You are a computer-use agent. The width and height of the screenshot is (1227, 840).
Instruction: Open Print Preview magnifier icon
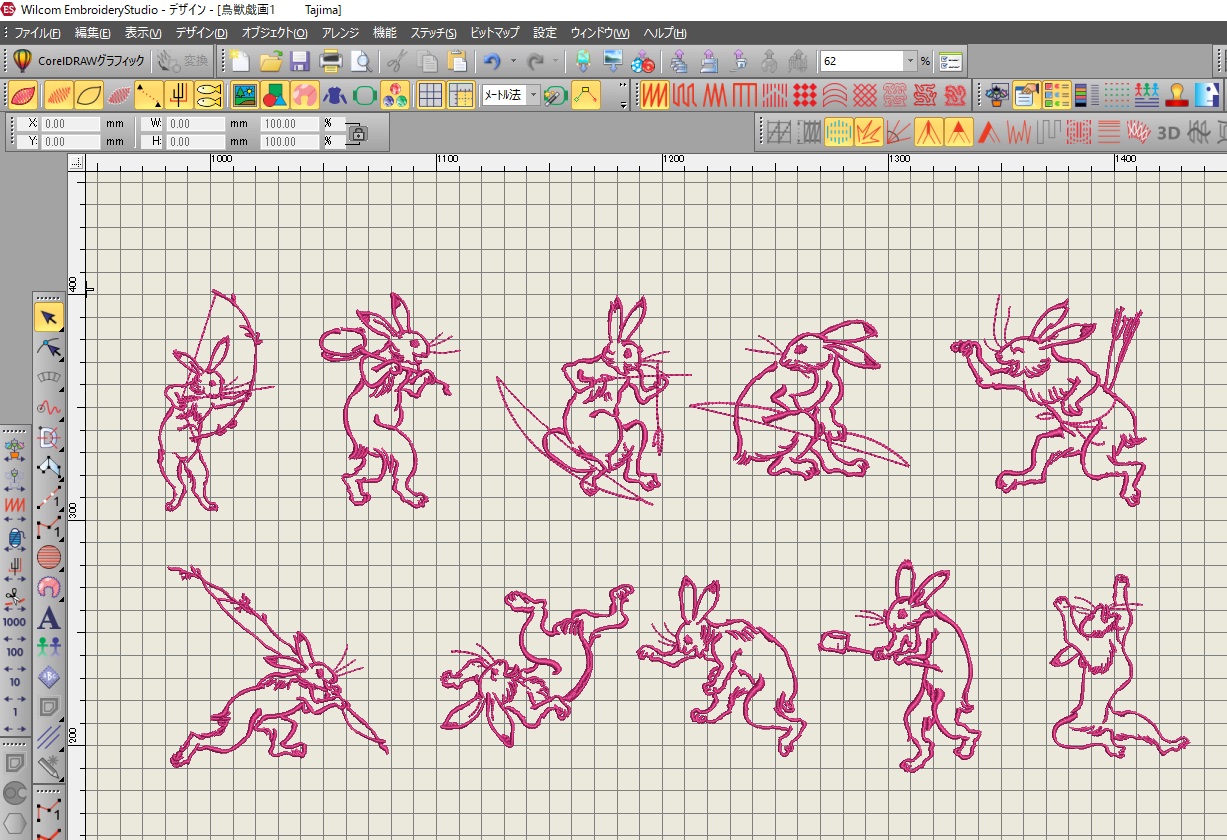point(361,61)
